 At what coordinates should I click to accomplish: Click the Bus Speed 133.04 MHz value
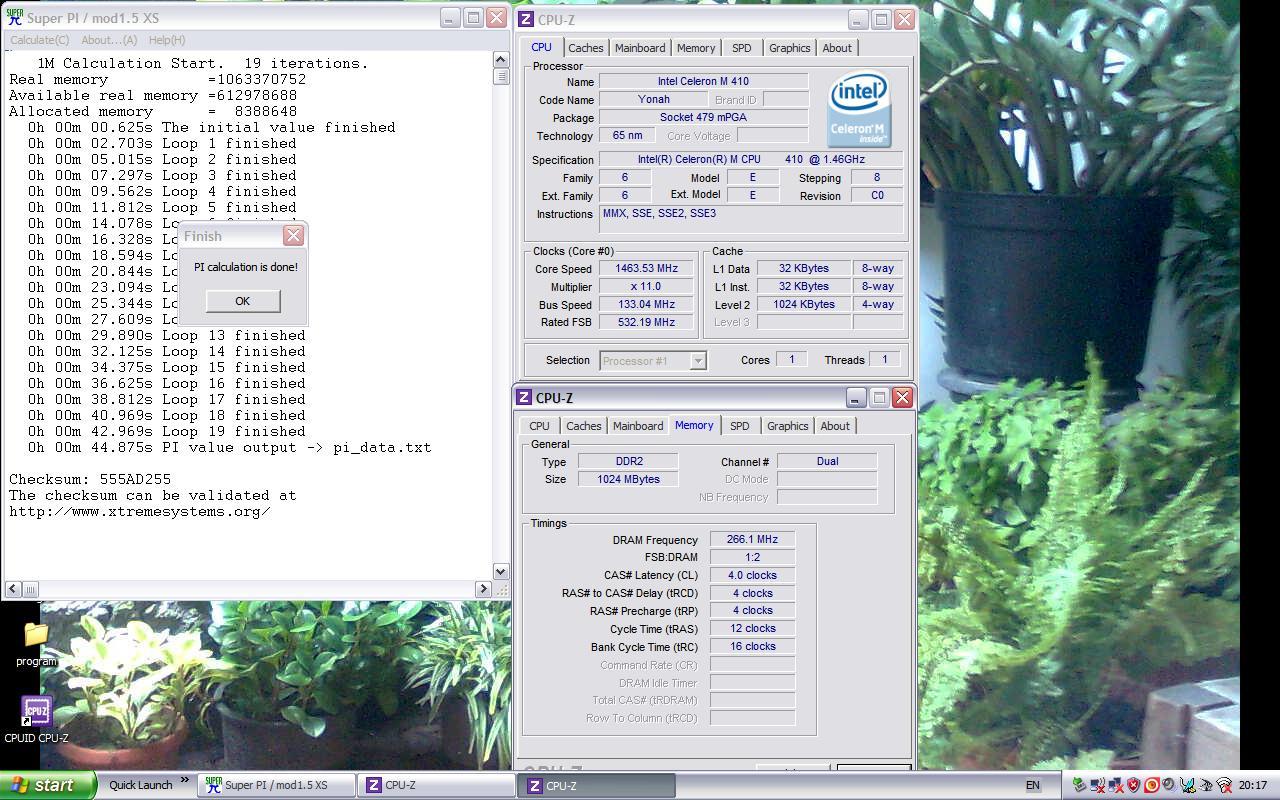[x=647, y=304]
